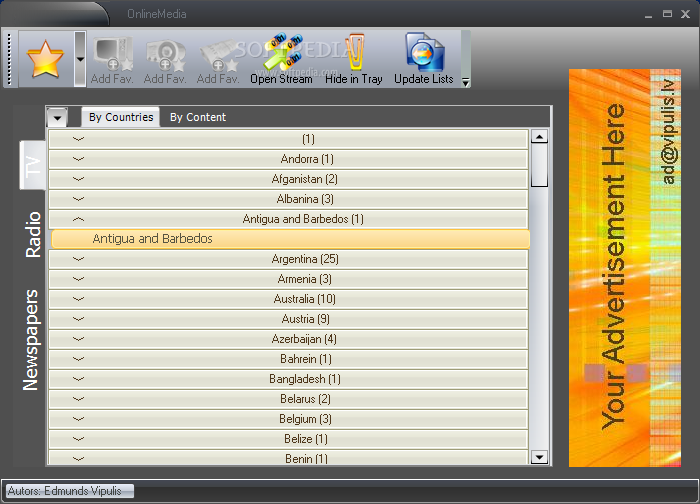Expand the Benin (1) group
The height and width of the screenshot is (504, 700).
click(288, 458)
